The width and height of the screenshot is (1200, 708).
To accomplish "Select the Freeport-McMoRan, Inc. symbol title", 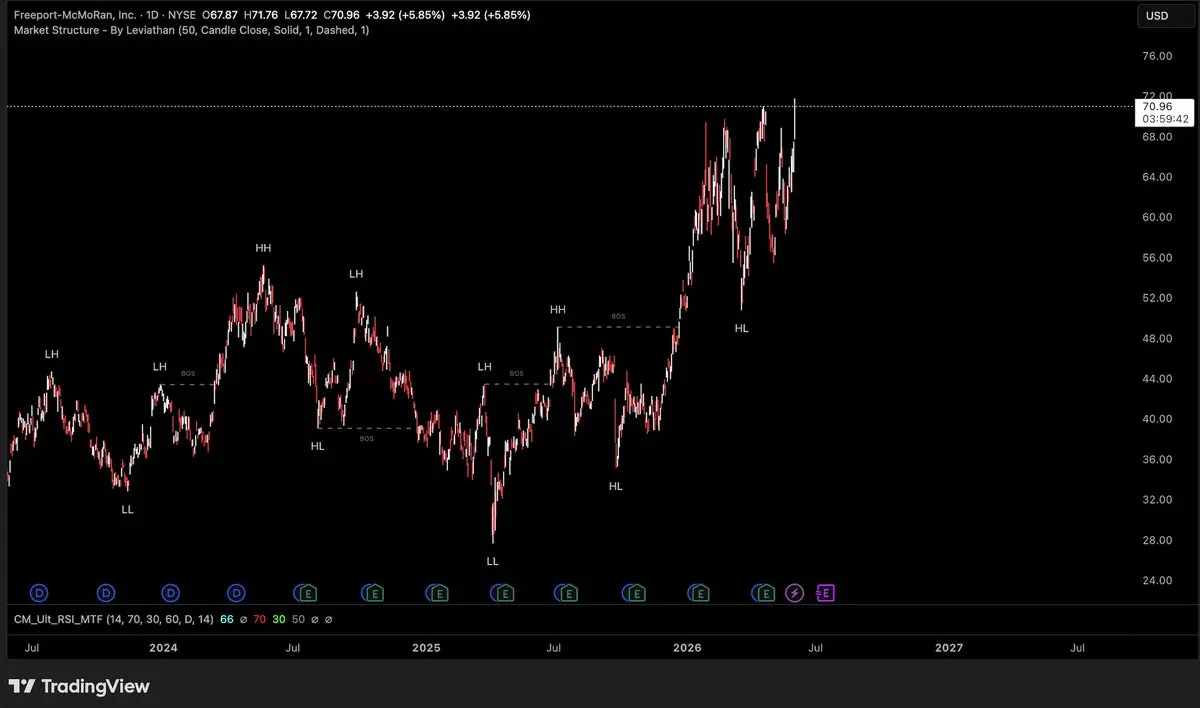I will coord(75,16).
